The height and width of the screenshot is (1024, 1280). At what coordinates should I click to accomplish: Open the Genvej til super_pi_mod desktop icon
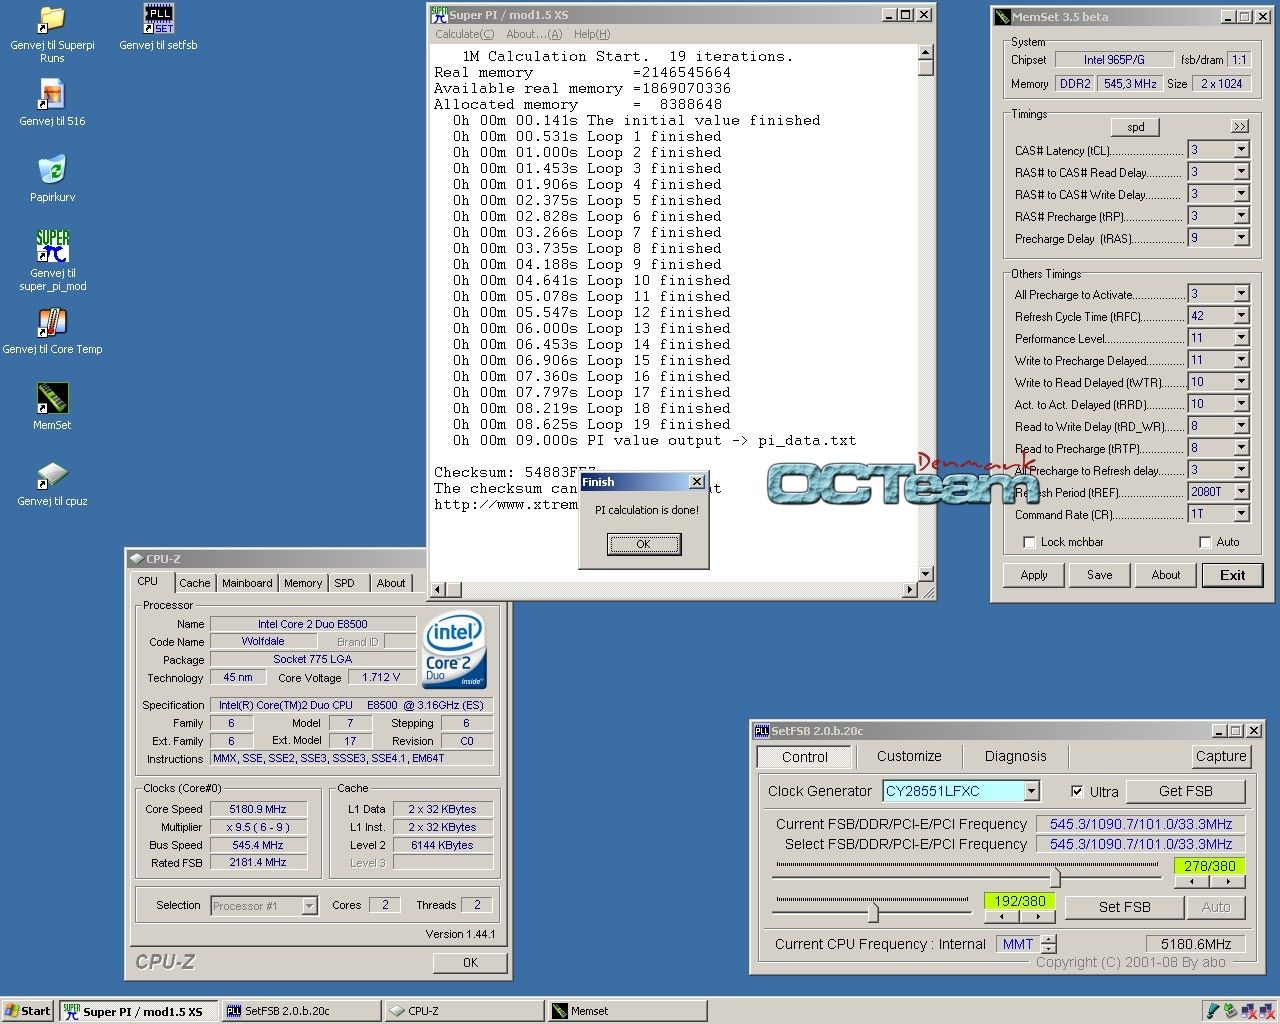coord(52,246)
